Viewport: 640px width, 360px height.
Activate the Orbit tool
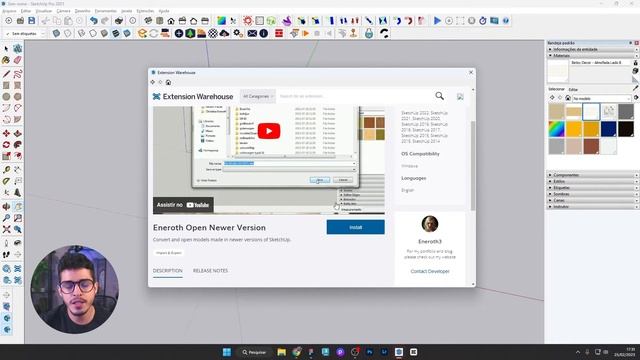click(6, 207)
